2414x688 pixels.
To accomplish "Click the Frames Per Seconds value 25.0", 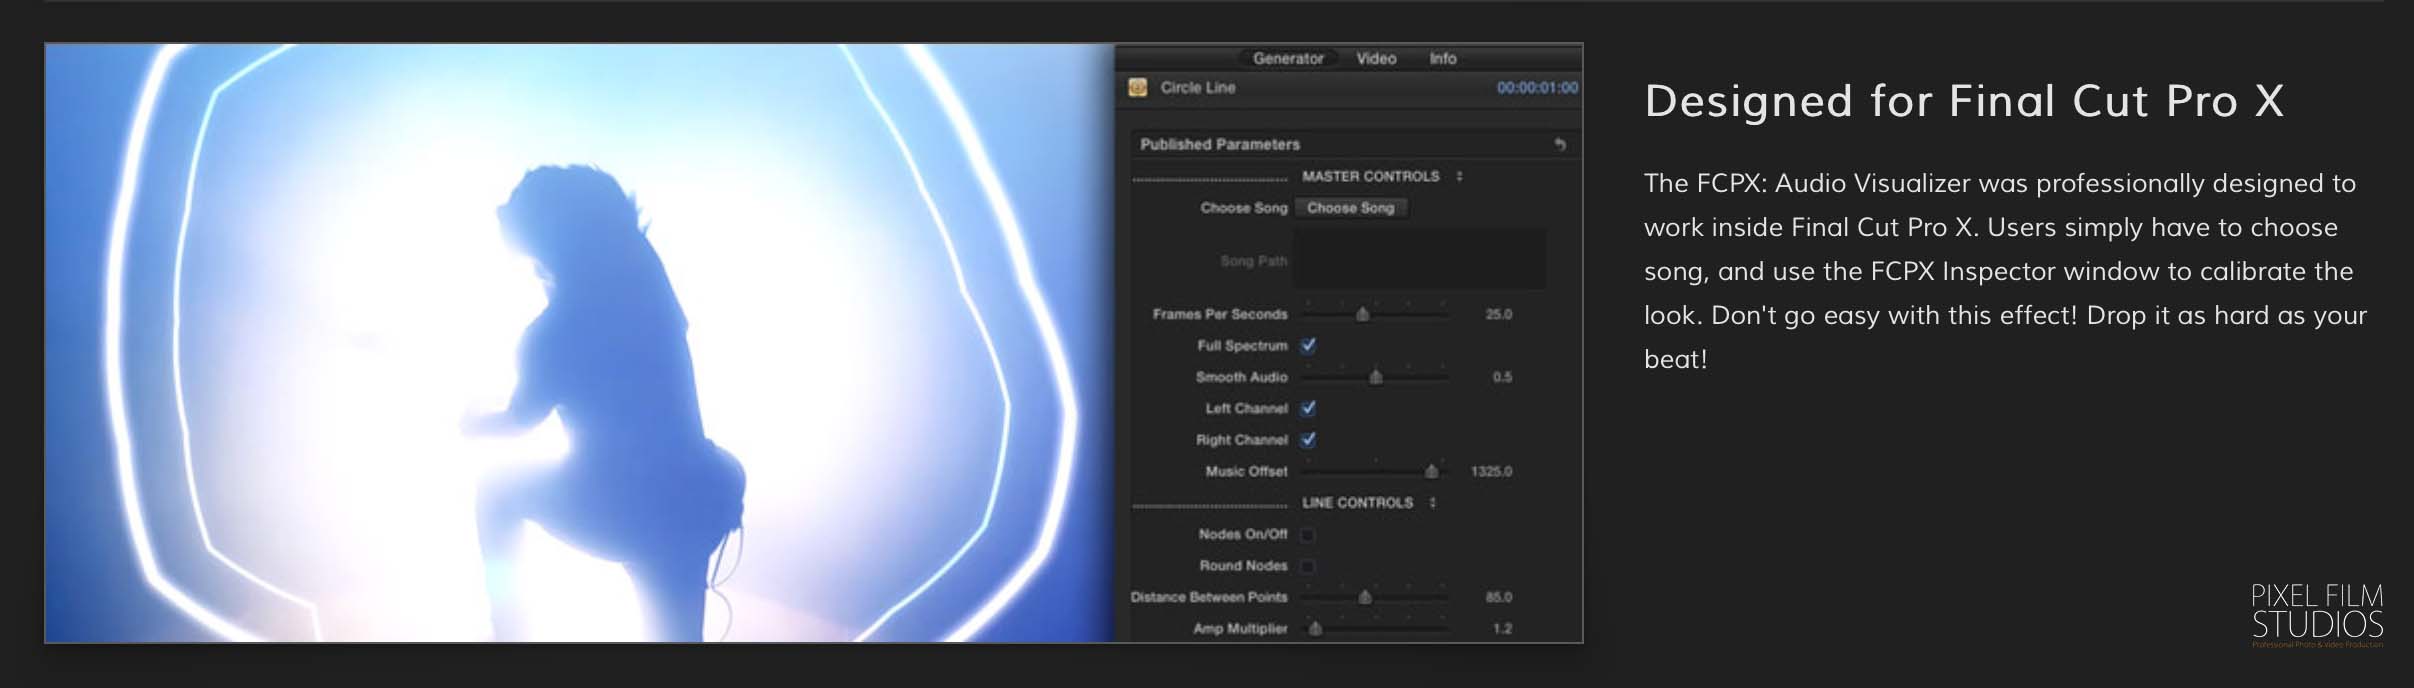I will (1498, 314).
